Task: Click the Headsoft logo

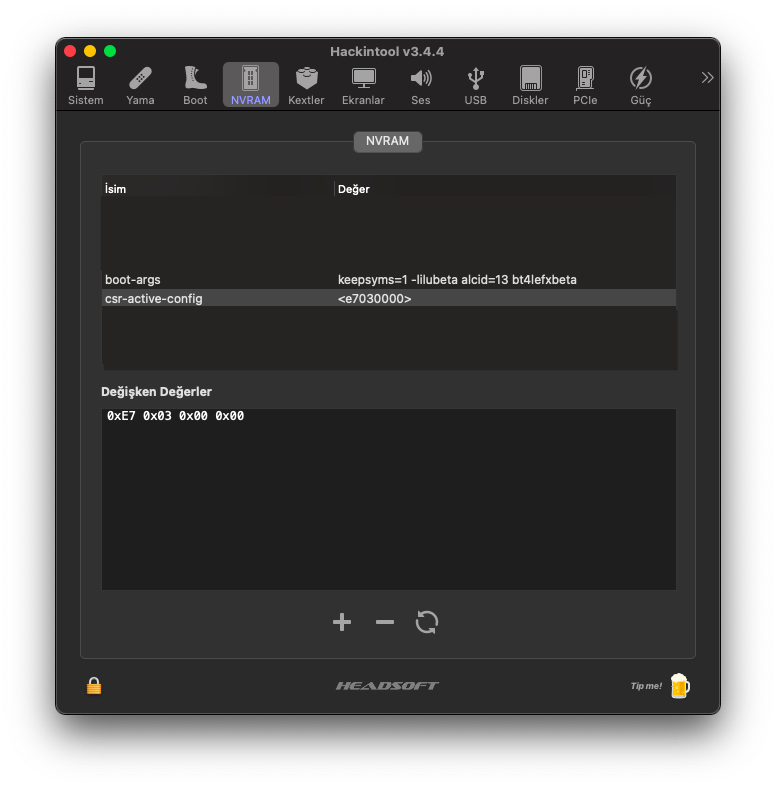Action: pos(387,685)
